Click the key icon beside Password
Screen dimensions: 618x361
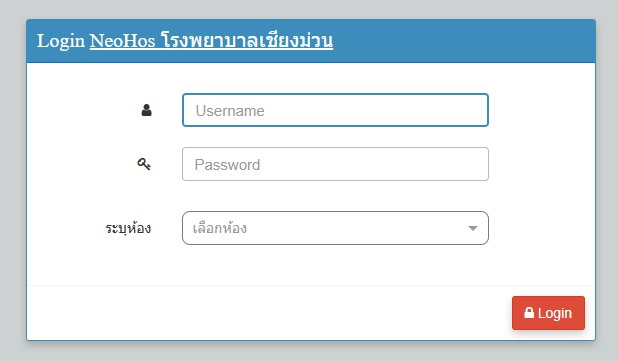tap(144, 164)
